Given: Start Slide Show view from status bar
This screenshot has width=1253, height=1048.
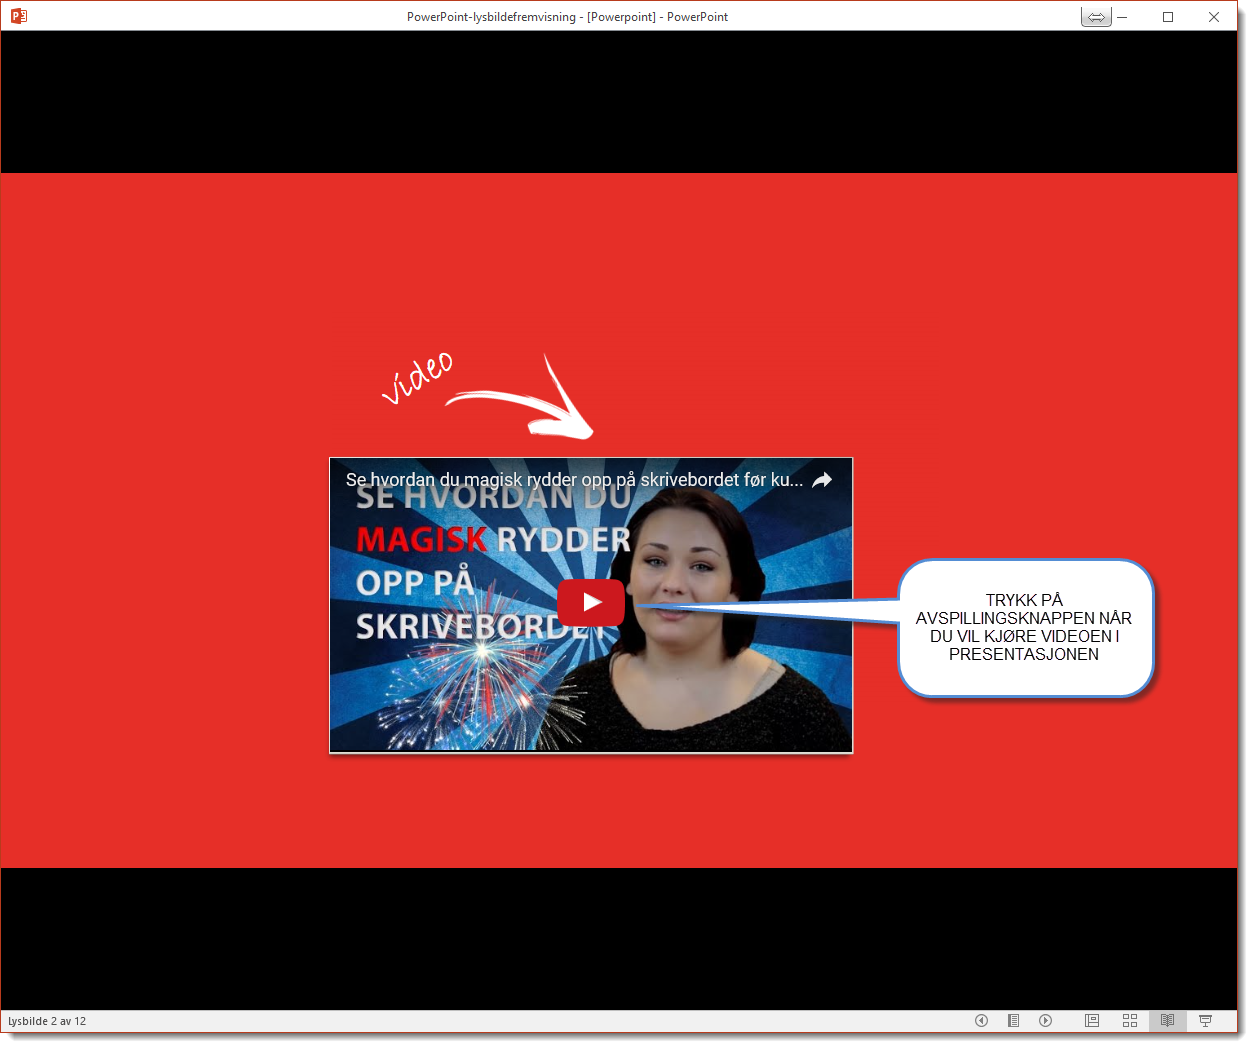Looking at the screenshot, I should (x=1205, y=1020).
